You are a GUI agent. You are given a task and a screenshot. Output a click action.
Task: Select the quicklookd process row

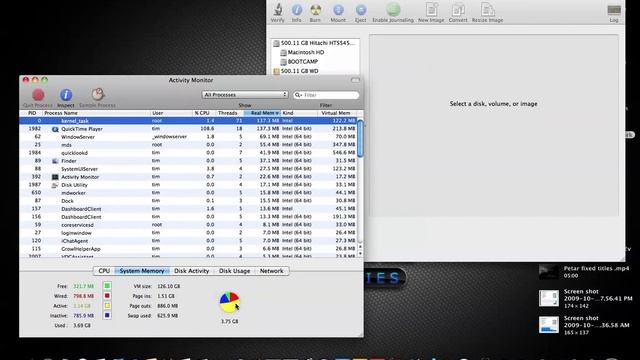pyautogui.click(x=188, y=153)
